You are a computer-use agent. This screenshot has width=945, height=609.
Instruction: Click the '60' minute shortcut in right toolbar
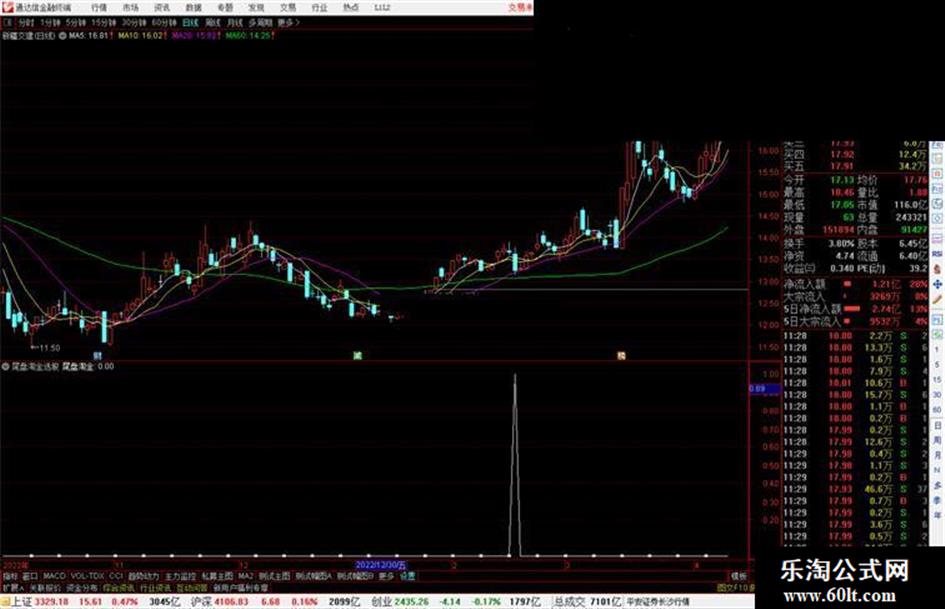pos(937,410)
